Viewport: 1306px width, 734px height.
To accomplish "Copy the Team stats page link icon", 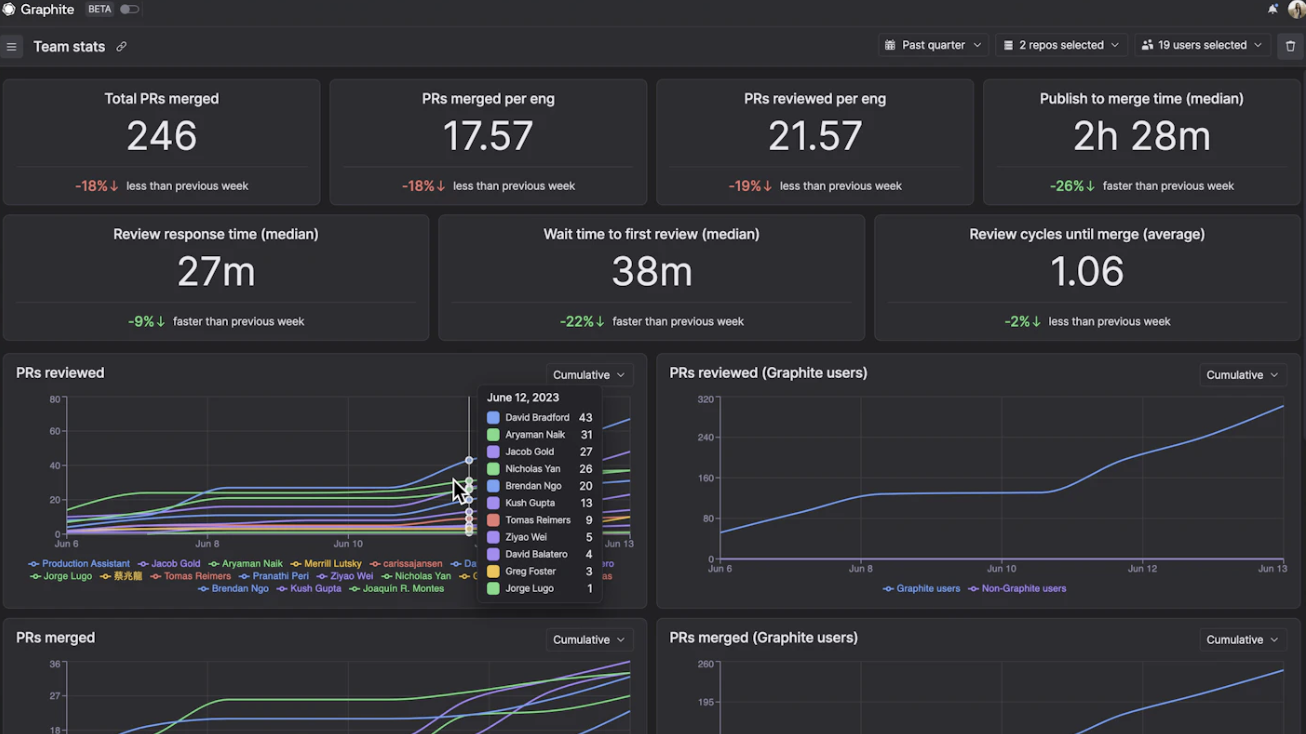I will pyautogui.click(x=121, y=47).
